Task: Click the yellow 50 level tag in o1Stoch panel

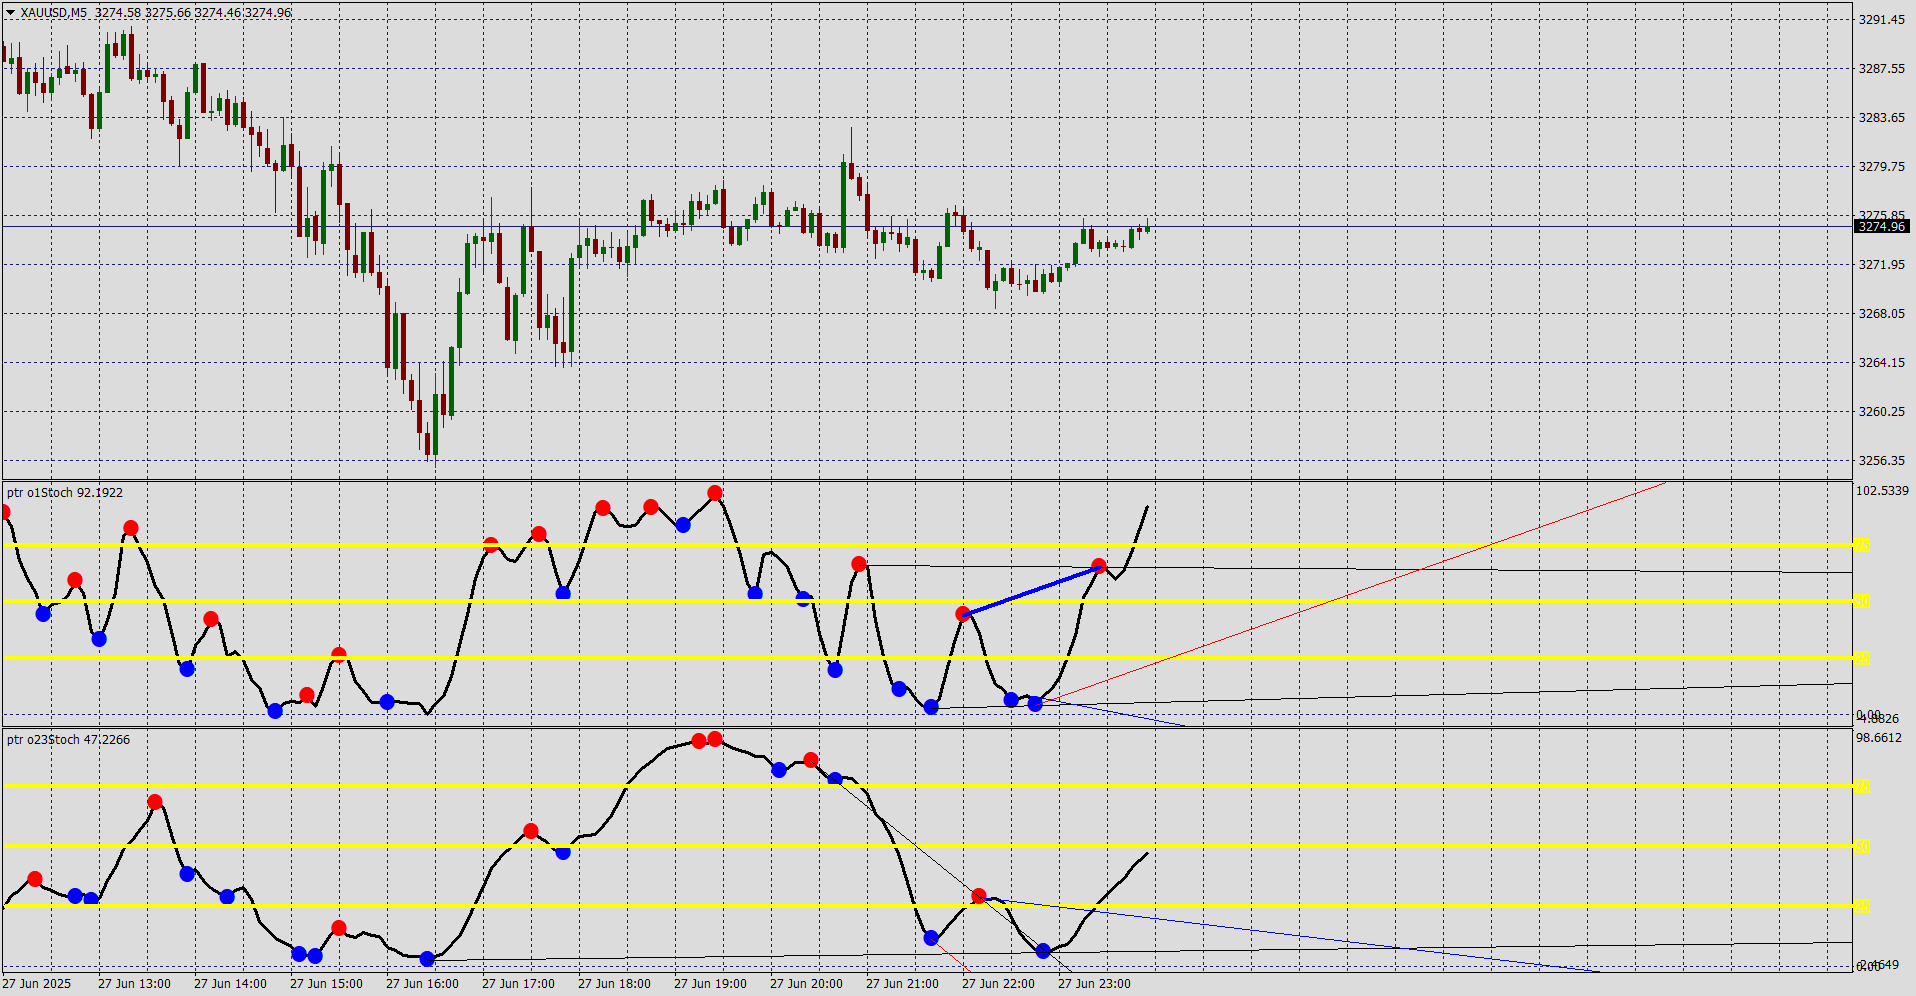Action: pyautogui.click(x=1861, y=601)
